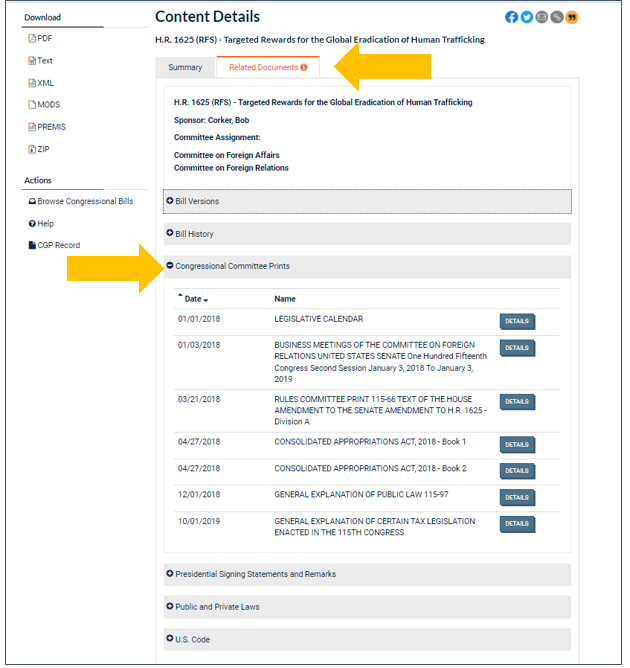Expand the Bill Versions section
Screen dimensions: 630x668
point(196,201)
